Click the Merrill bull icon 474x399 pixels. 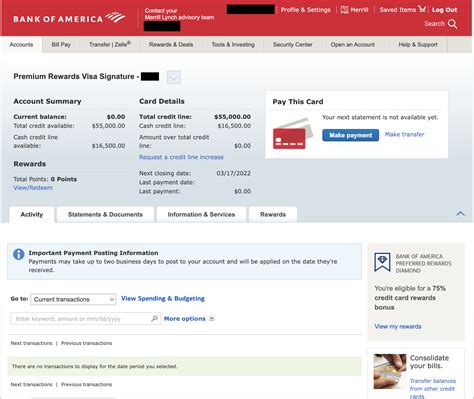(344, 10)
